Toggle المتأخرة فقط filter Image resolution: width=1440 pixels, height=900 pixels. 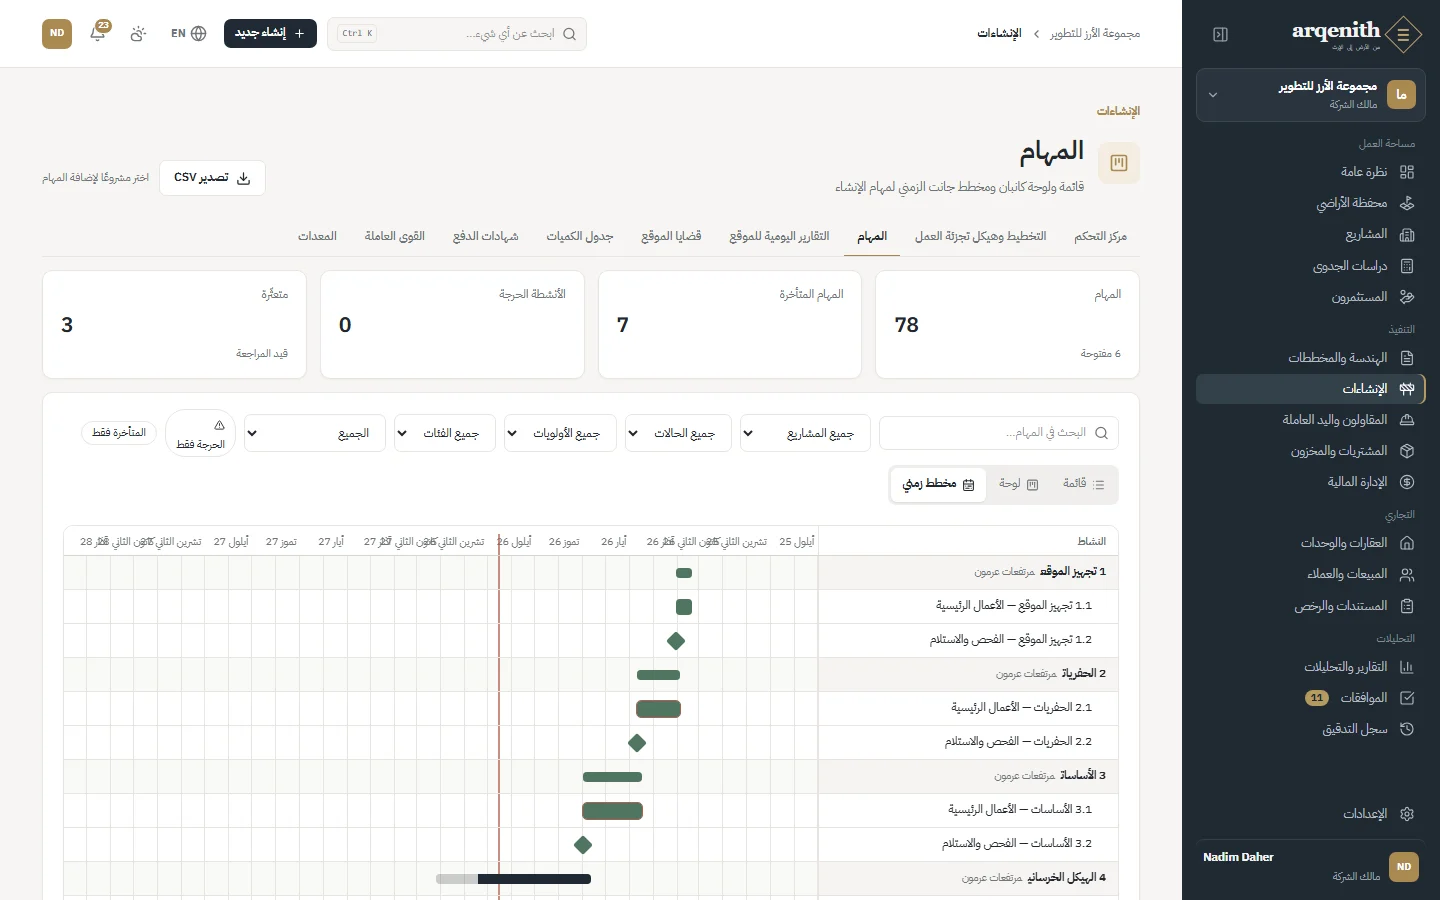tap(119, 433)
